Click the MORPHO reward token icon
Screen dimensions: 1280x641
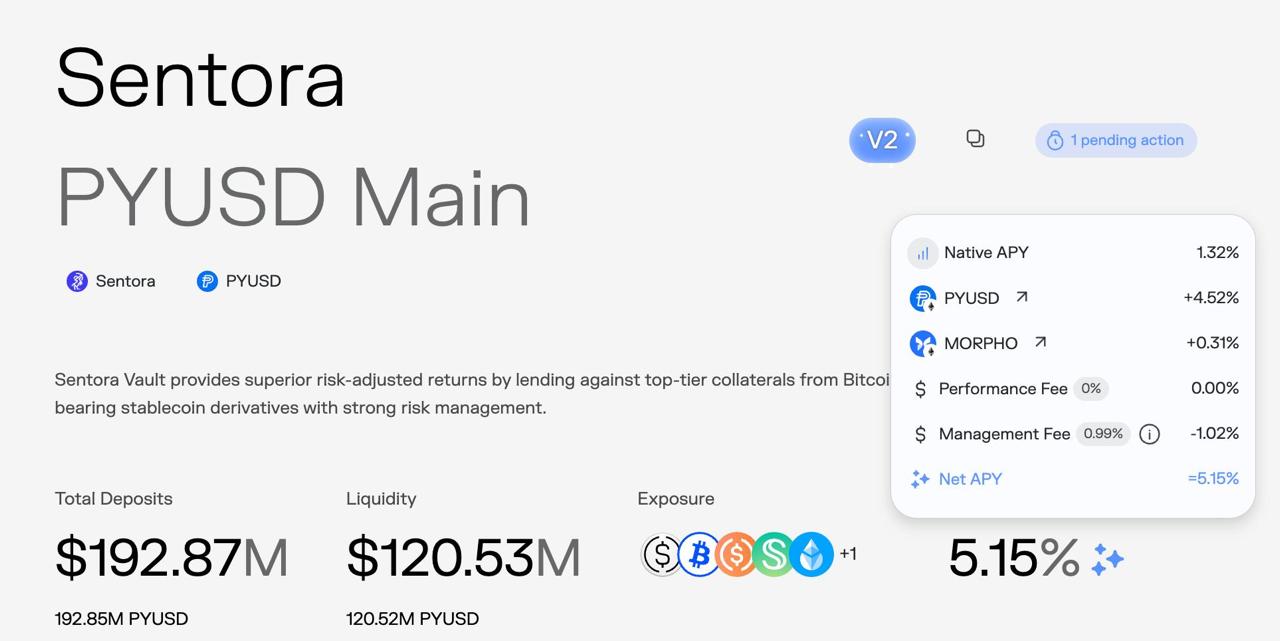pyautogui.click(x=922, y=343)
